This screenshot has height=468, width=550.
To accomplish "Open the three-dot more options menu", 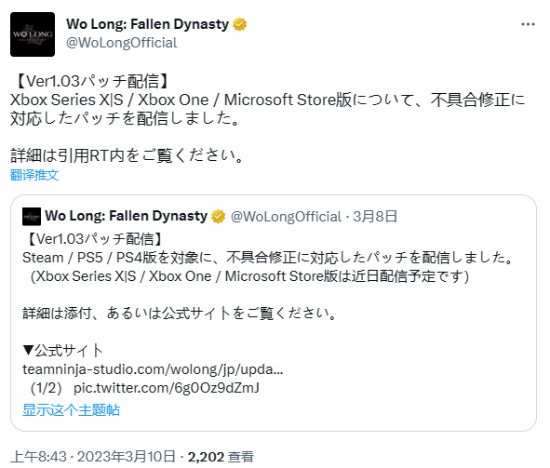I will [x=528, y=24].
